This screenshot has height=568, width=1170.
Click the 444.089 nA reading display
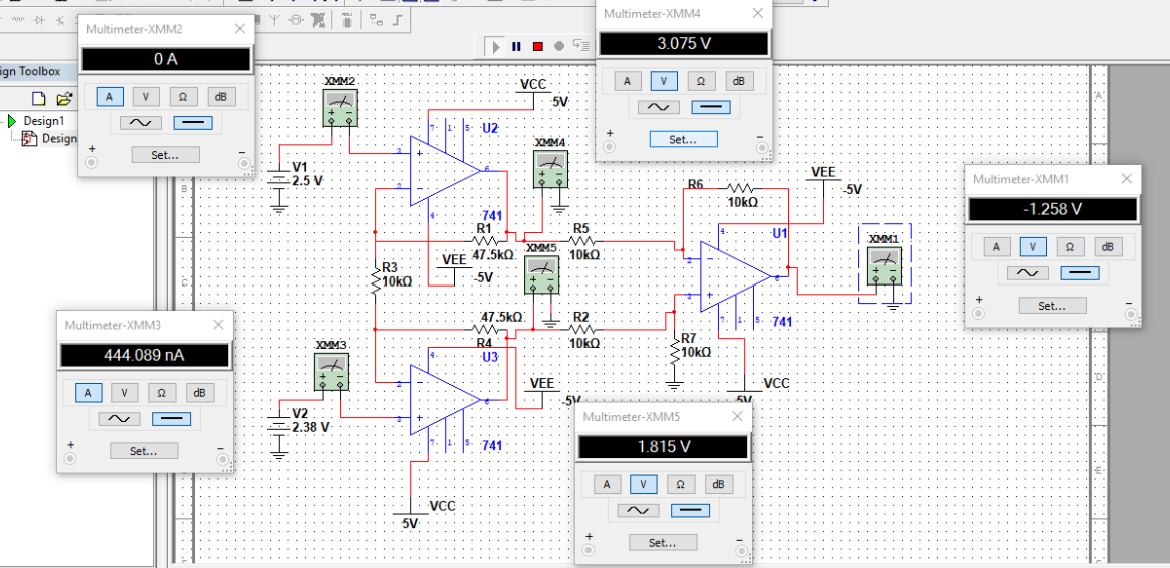pos(144,355)
